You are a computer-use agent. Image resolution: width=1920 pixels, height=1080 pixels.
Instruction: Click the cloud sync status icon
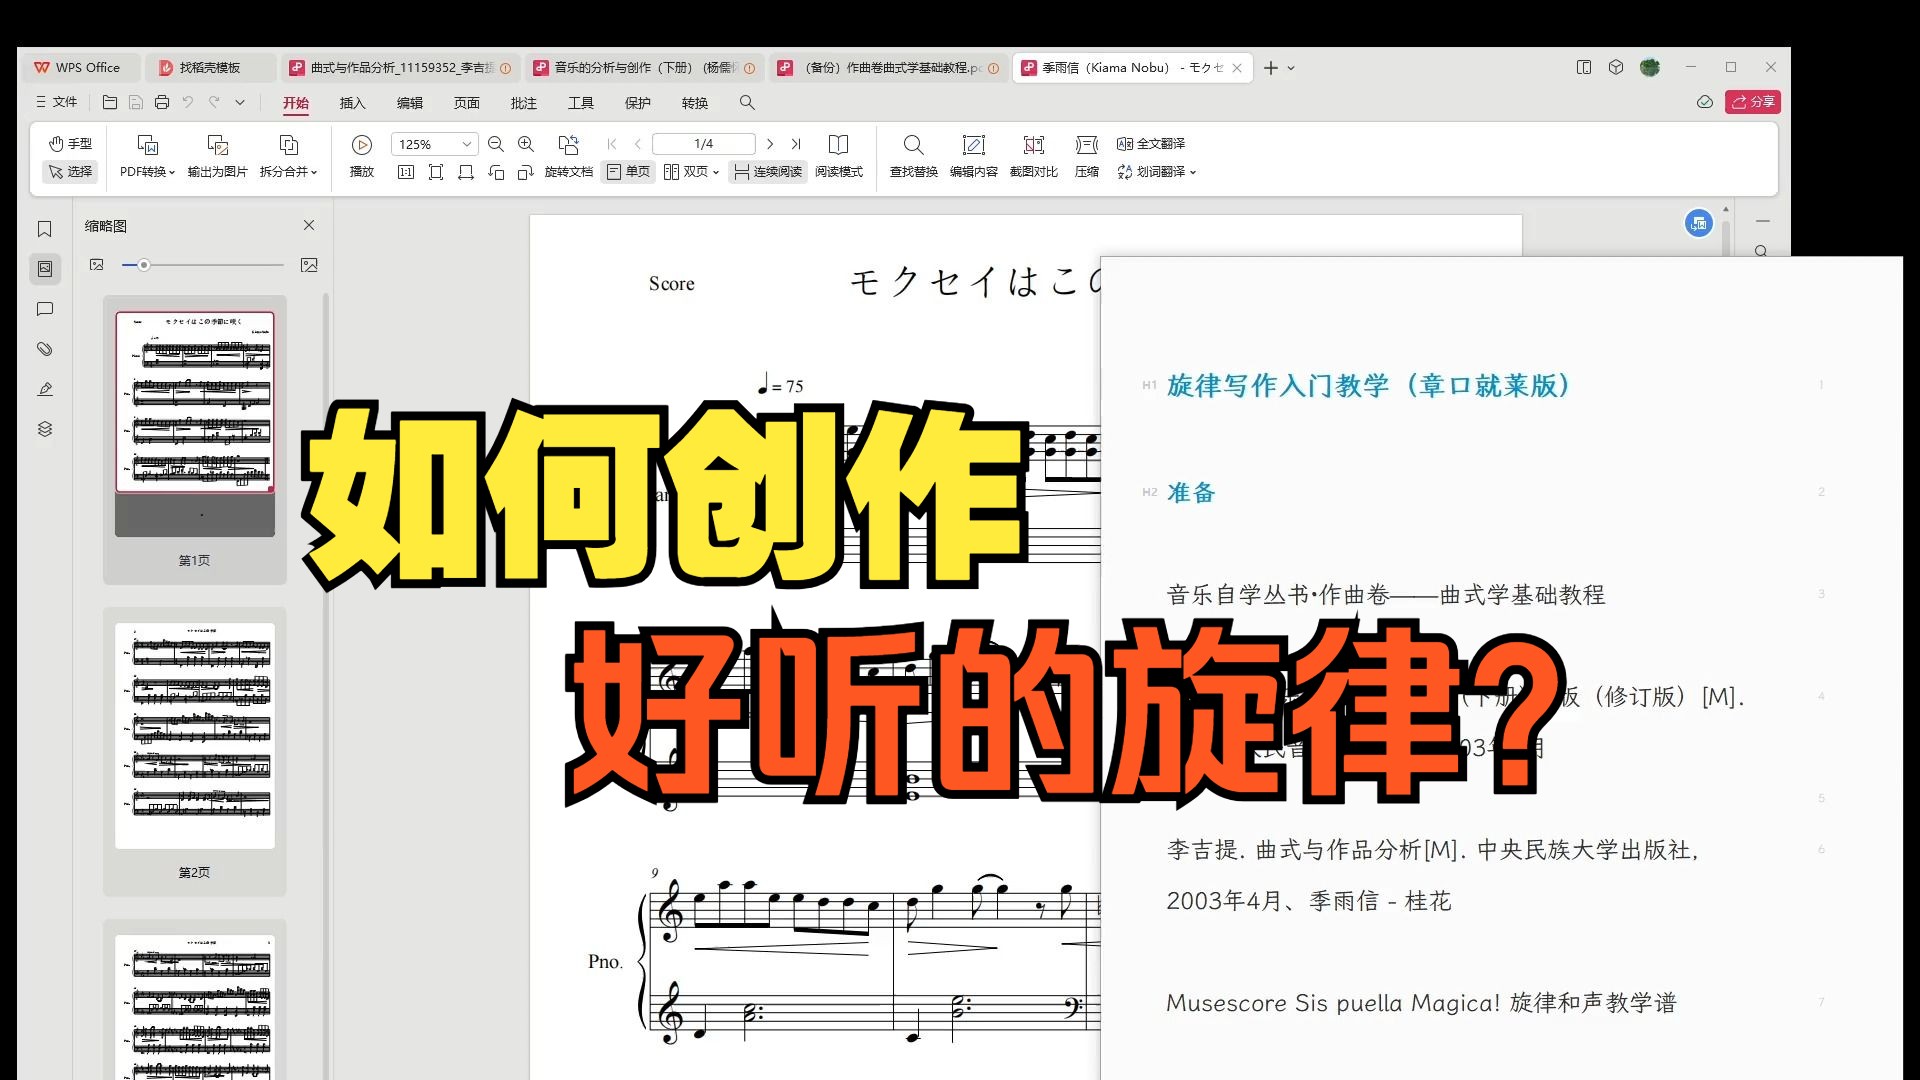click(1705, 102)
